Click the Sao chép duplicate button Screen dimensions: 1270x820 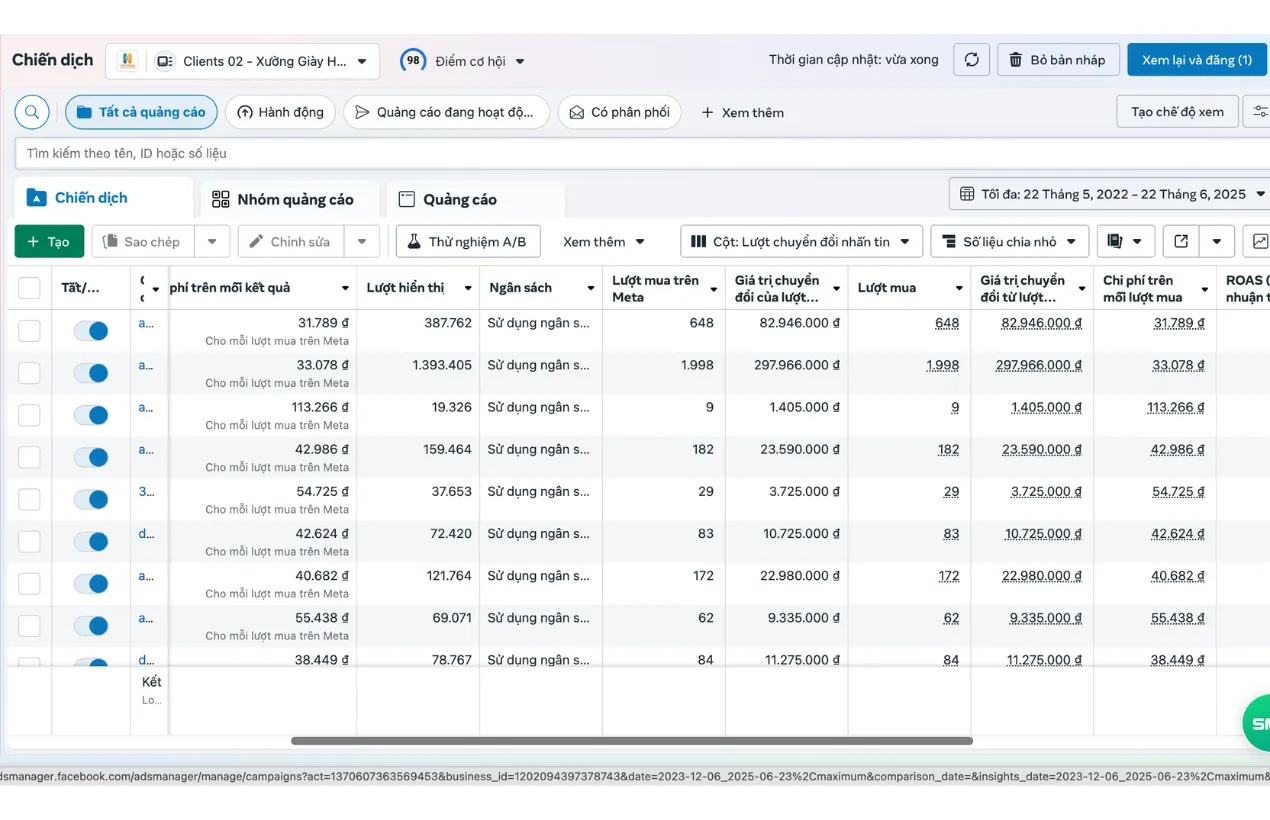143,241
